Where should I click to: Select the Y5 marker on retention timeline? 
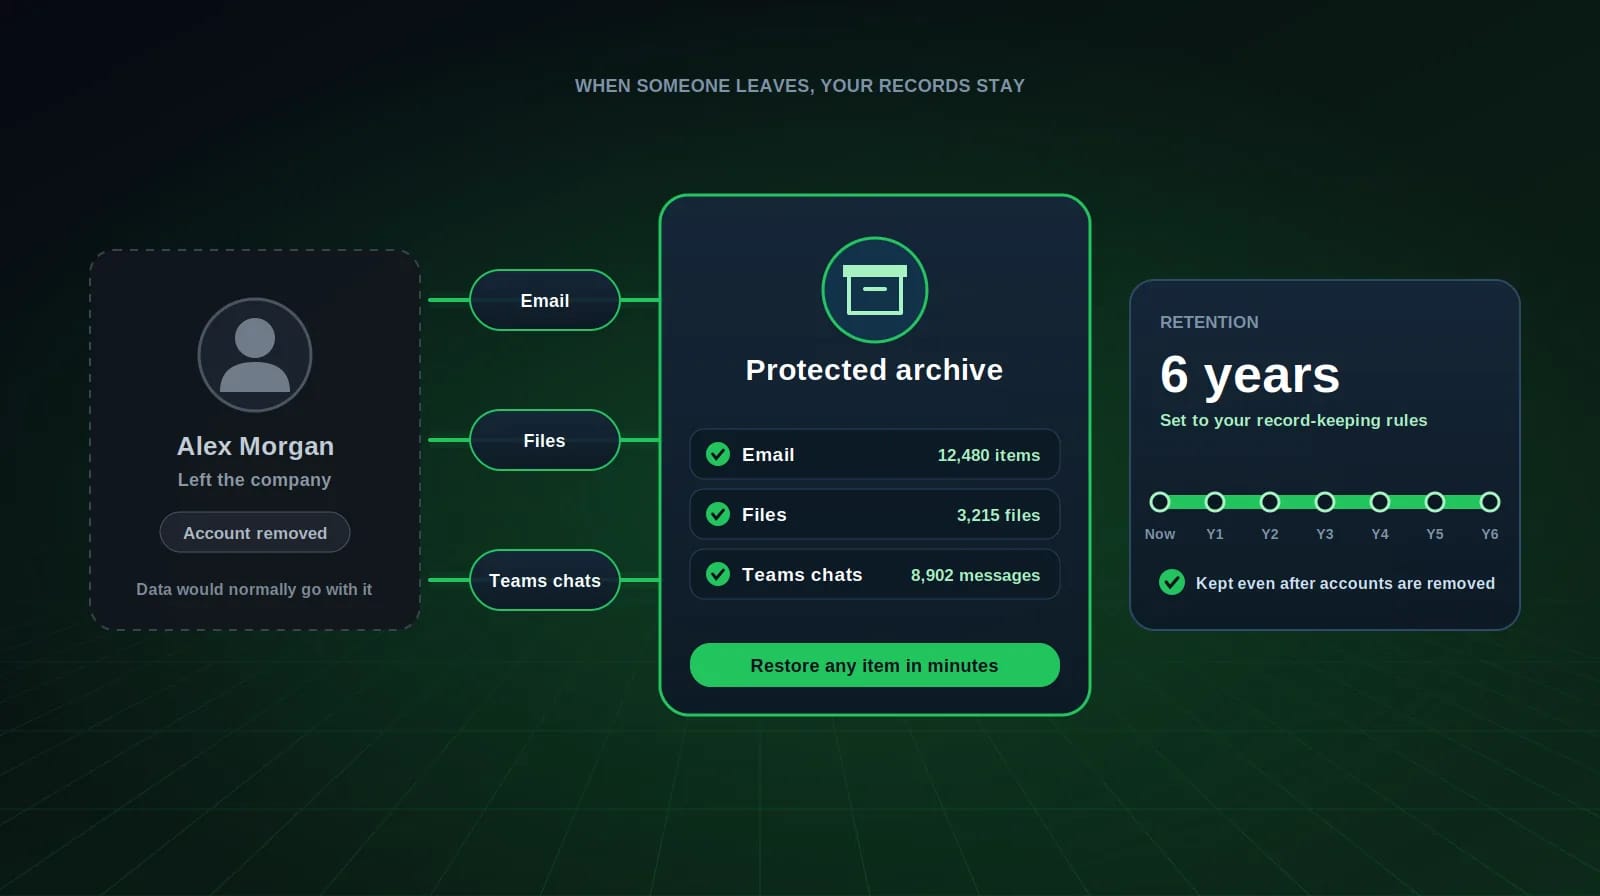[1435, 502]
